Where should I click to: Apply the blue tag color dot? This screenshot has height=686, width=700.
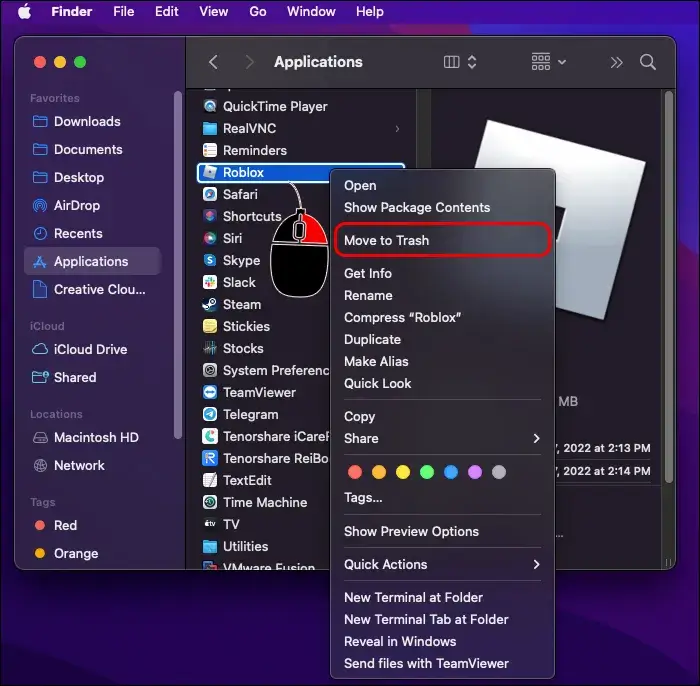451,472
